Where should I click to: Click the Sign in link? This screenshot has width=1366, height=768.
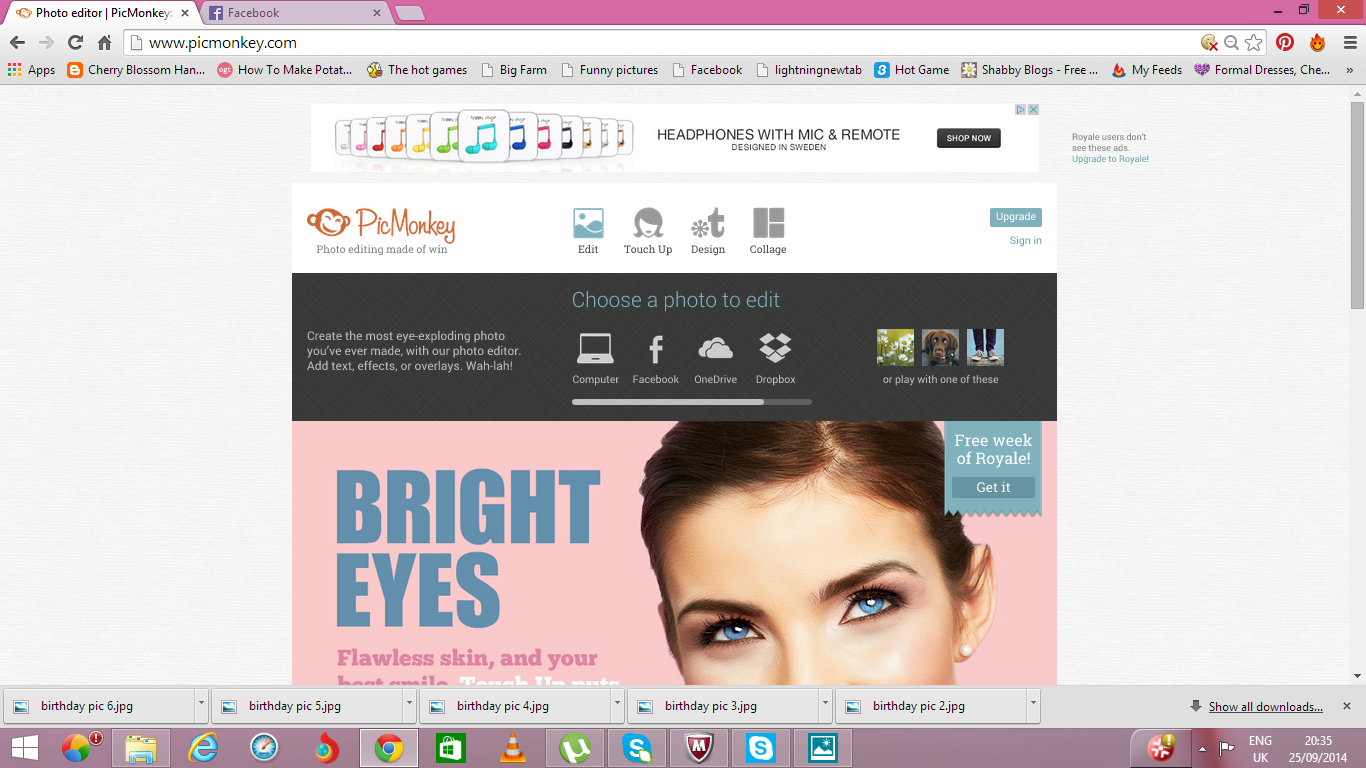(x=1025, y=240)
